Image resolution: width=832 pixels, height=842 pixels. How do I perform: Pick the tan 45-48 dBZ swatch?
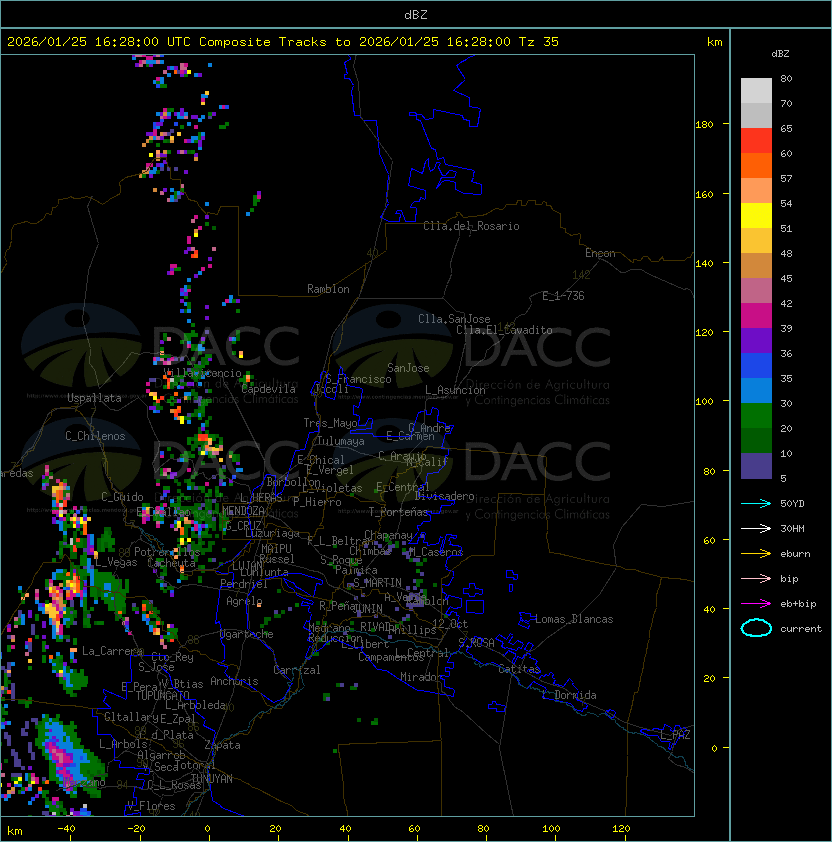tap(756, 265)
